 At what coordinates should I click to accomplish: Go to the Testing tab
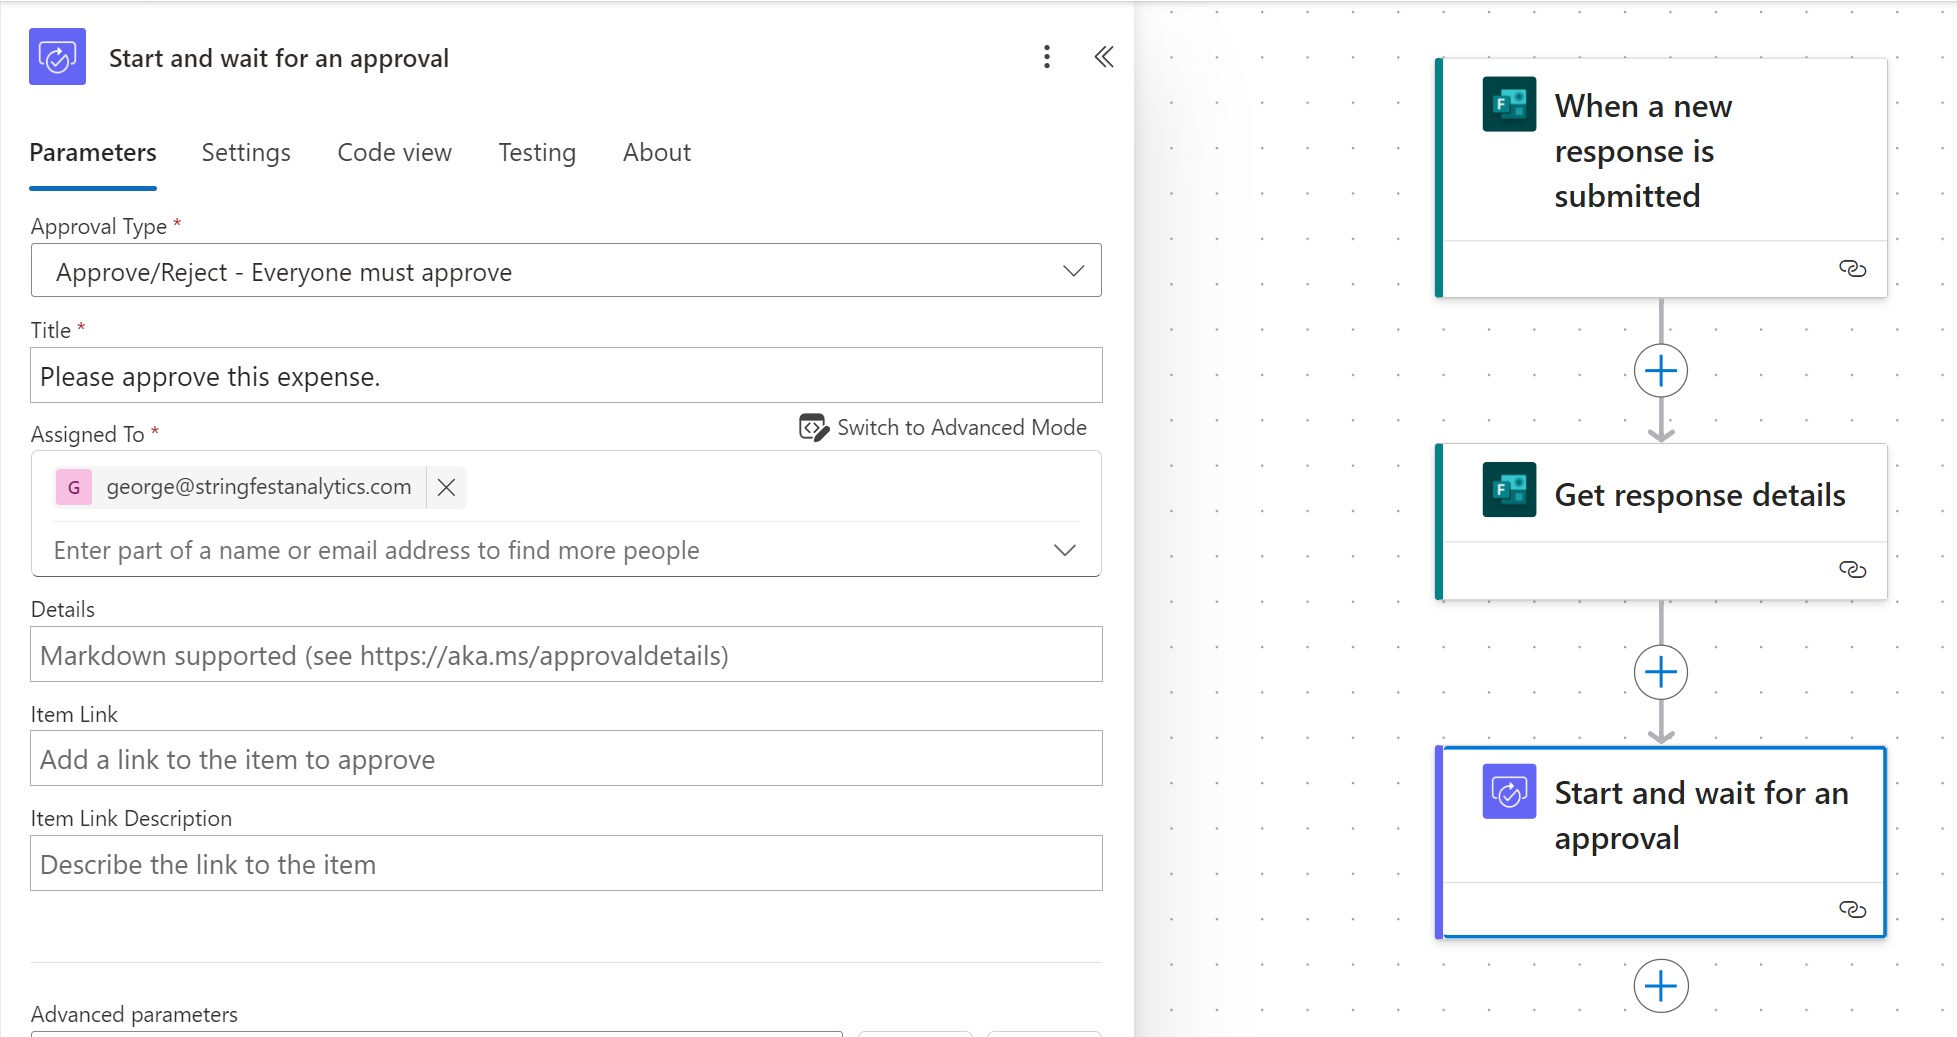coord(537,153)
